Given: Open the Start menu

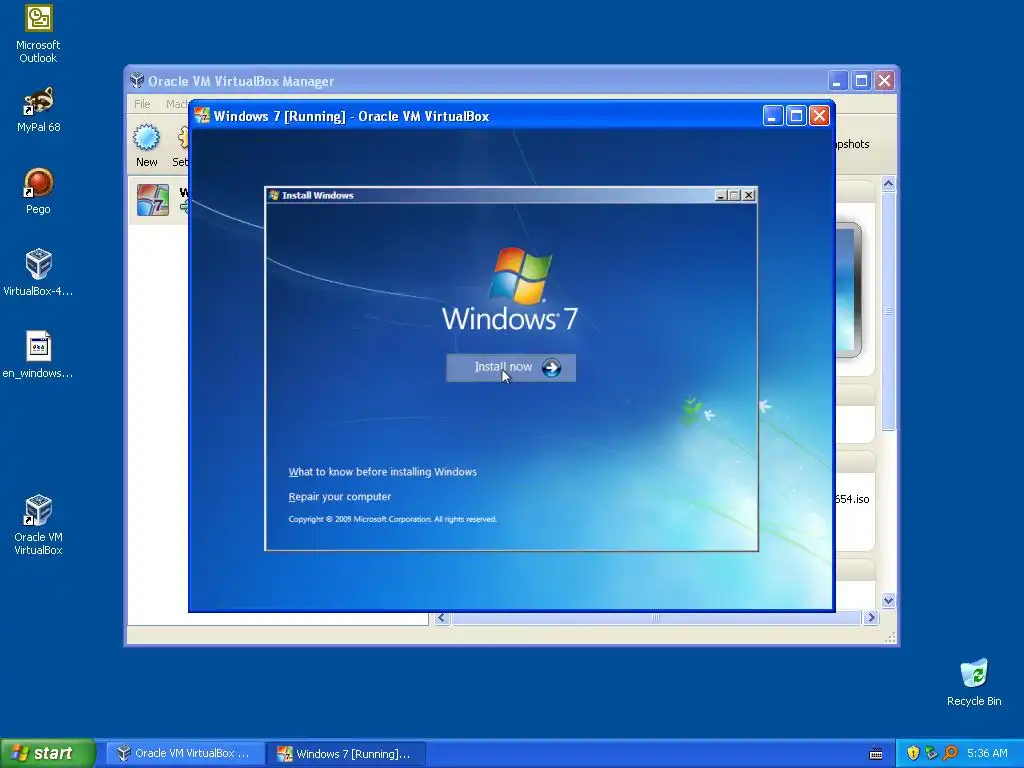Looking at the screenshot, I should pyautogui.click(x=47, y=753).
